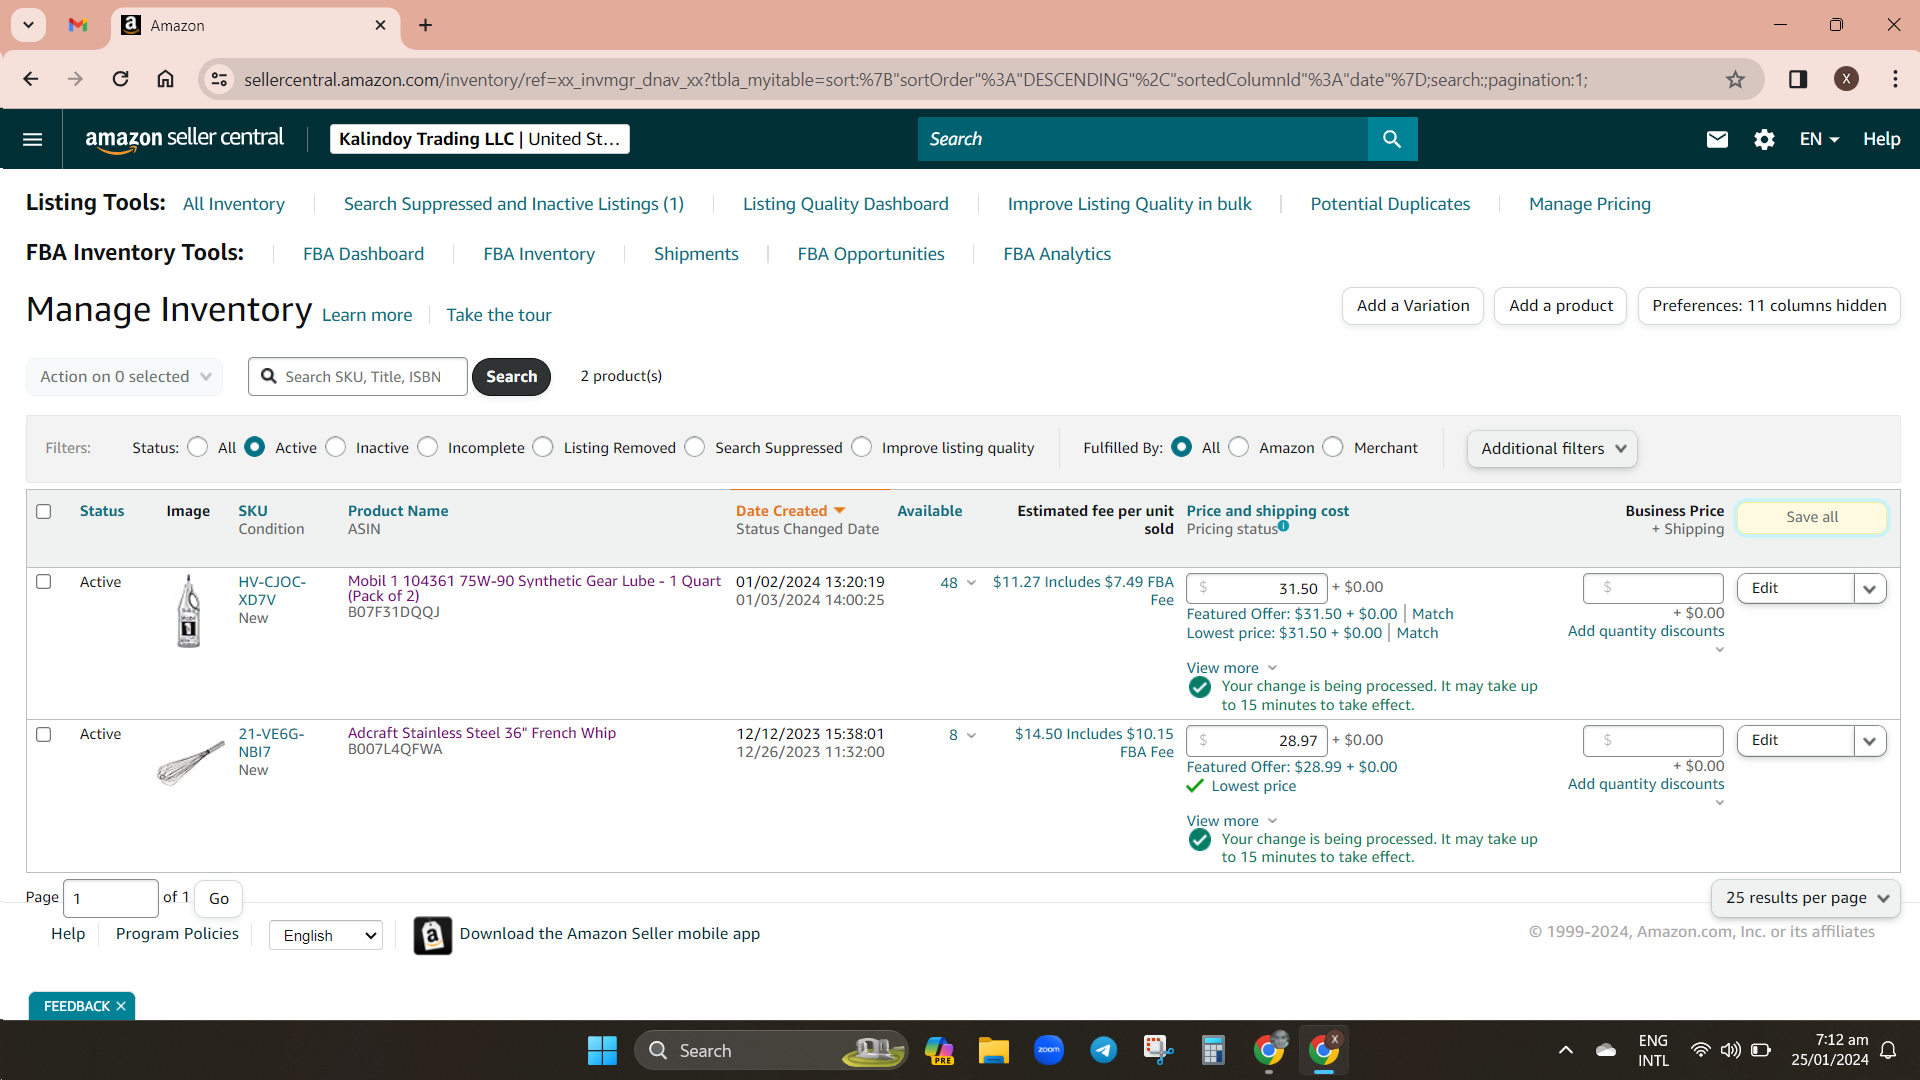Open the Windows notification bell
The image size is (1920, 1080).
click(1888, 1051)
